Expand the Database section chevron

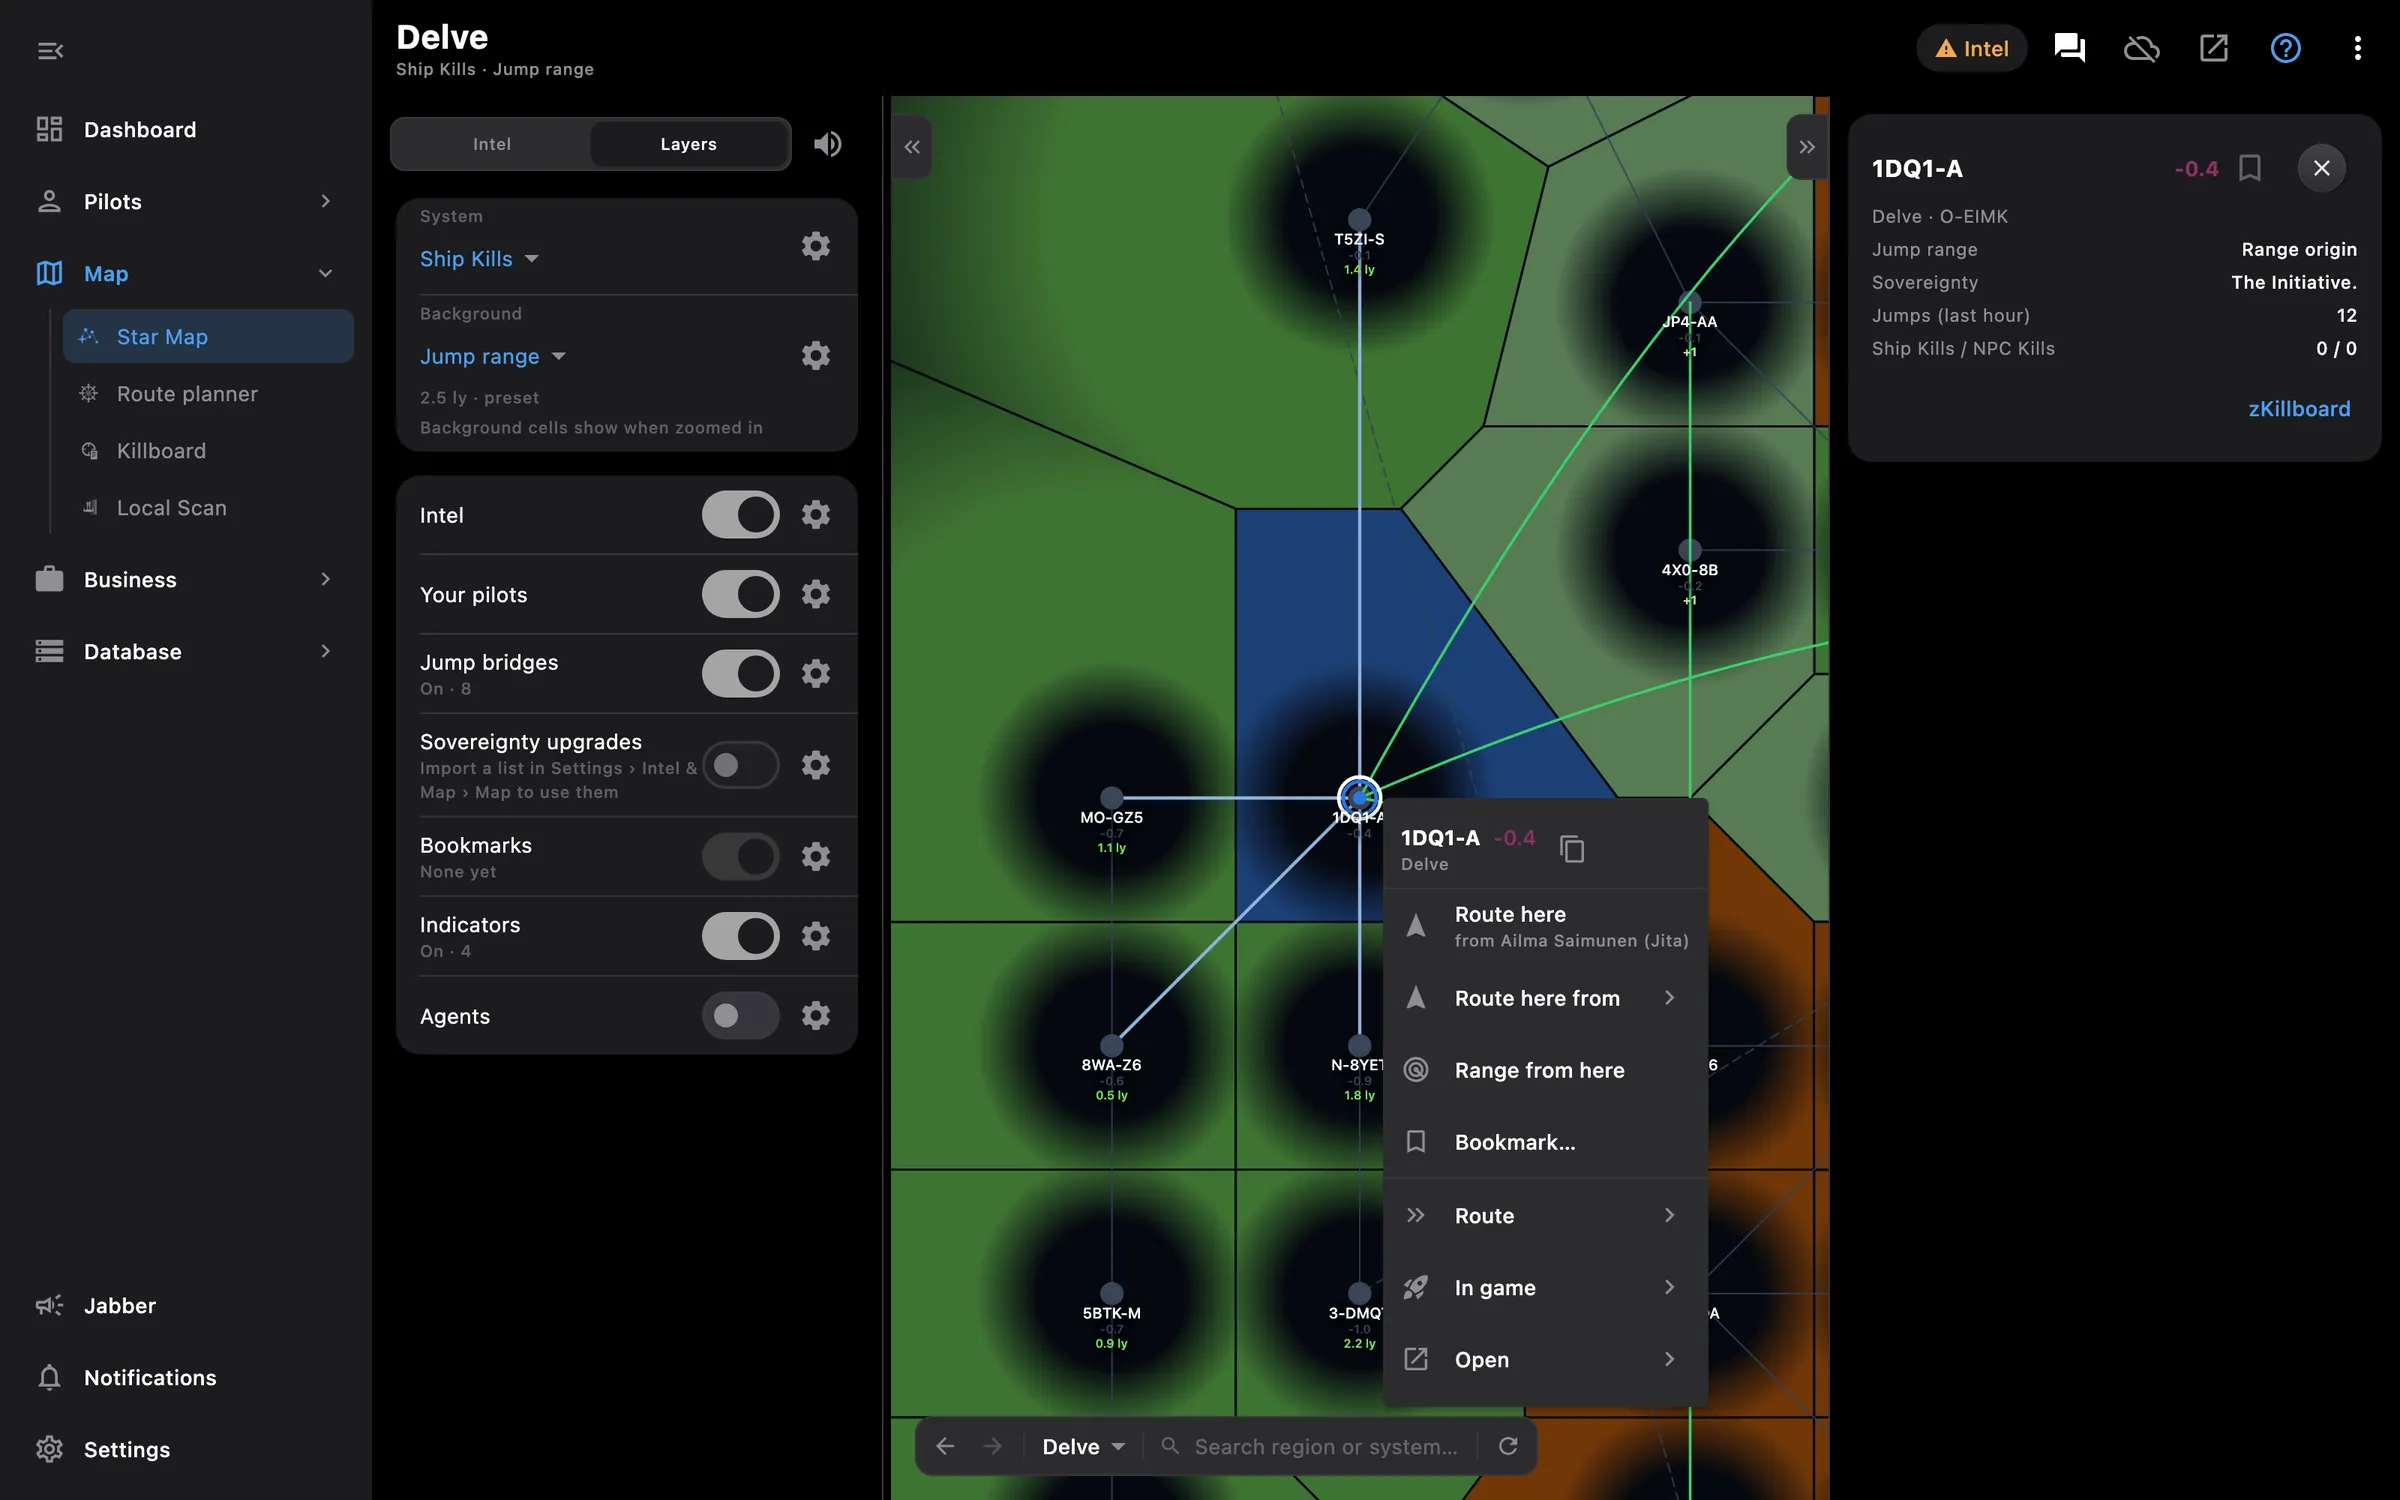(325, 651)
